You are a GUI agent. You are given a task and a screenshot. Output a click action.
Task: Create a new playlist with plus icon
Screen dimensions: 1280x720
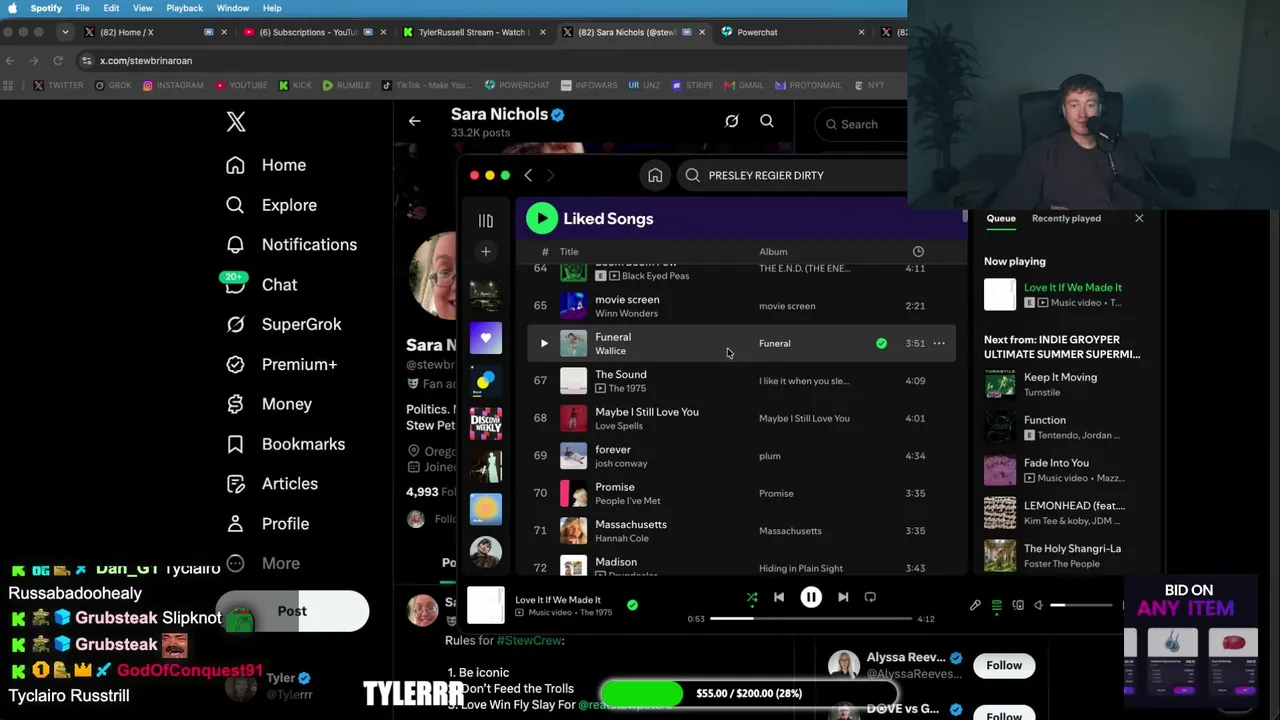(x=486, y=252)
